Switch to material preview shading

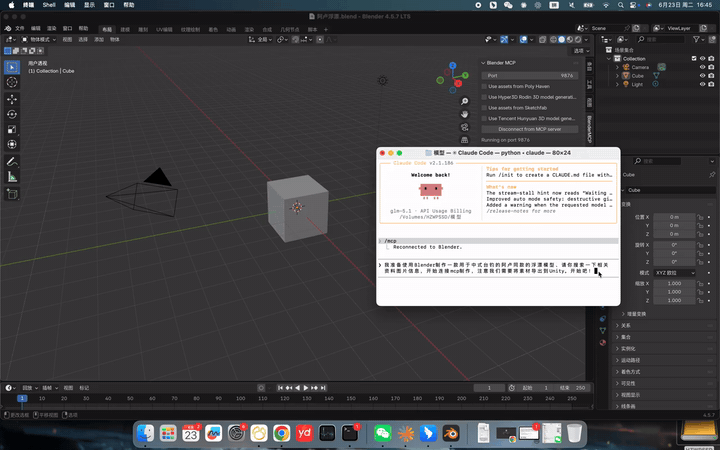[570, 39]
